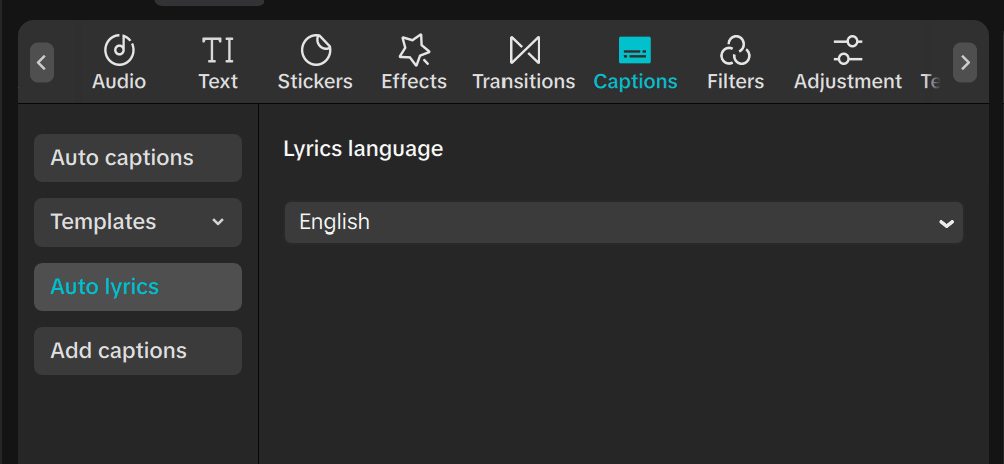Open the Filters icon
1004x464 pixels.
[x=735, y=51]
